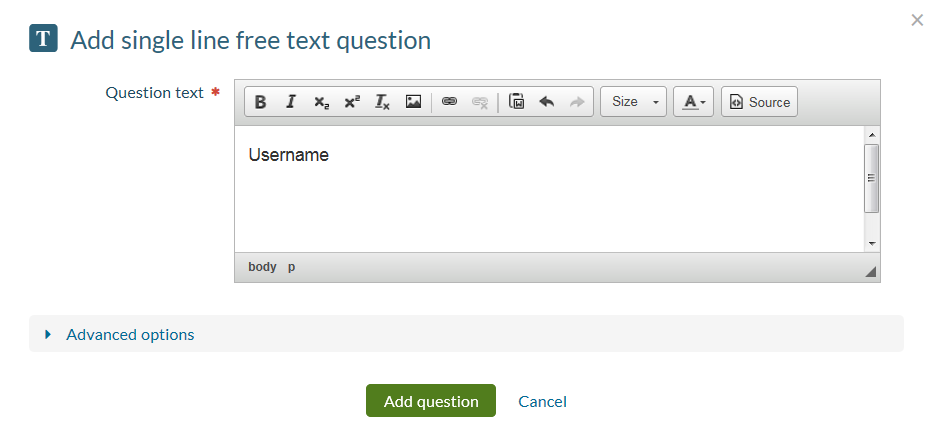Apply italic formatting with the I icon
The image size is (932, 440).
pos(291,102)
